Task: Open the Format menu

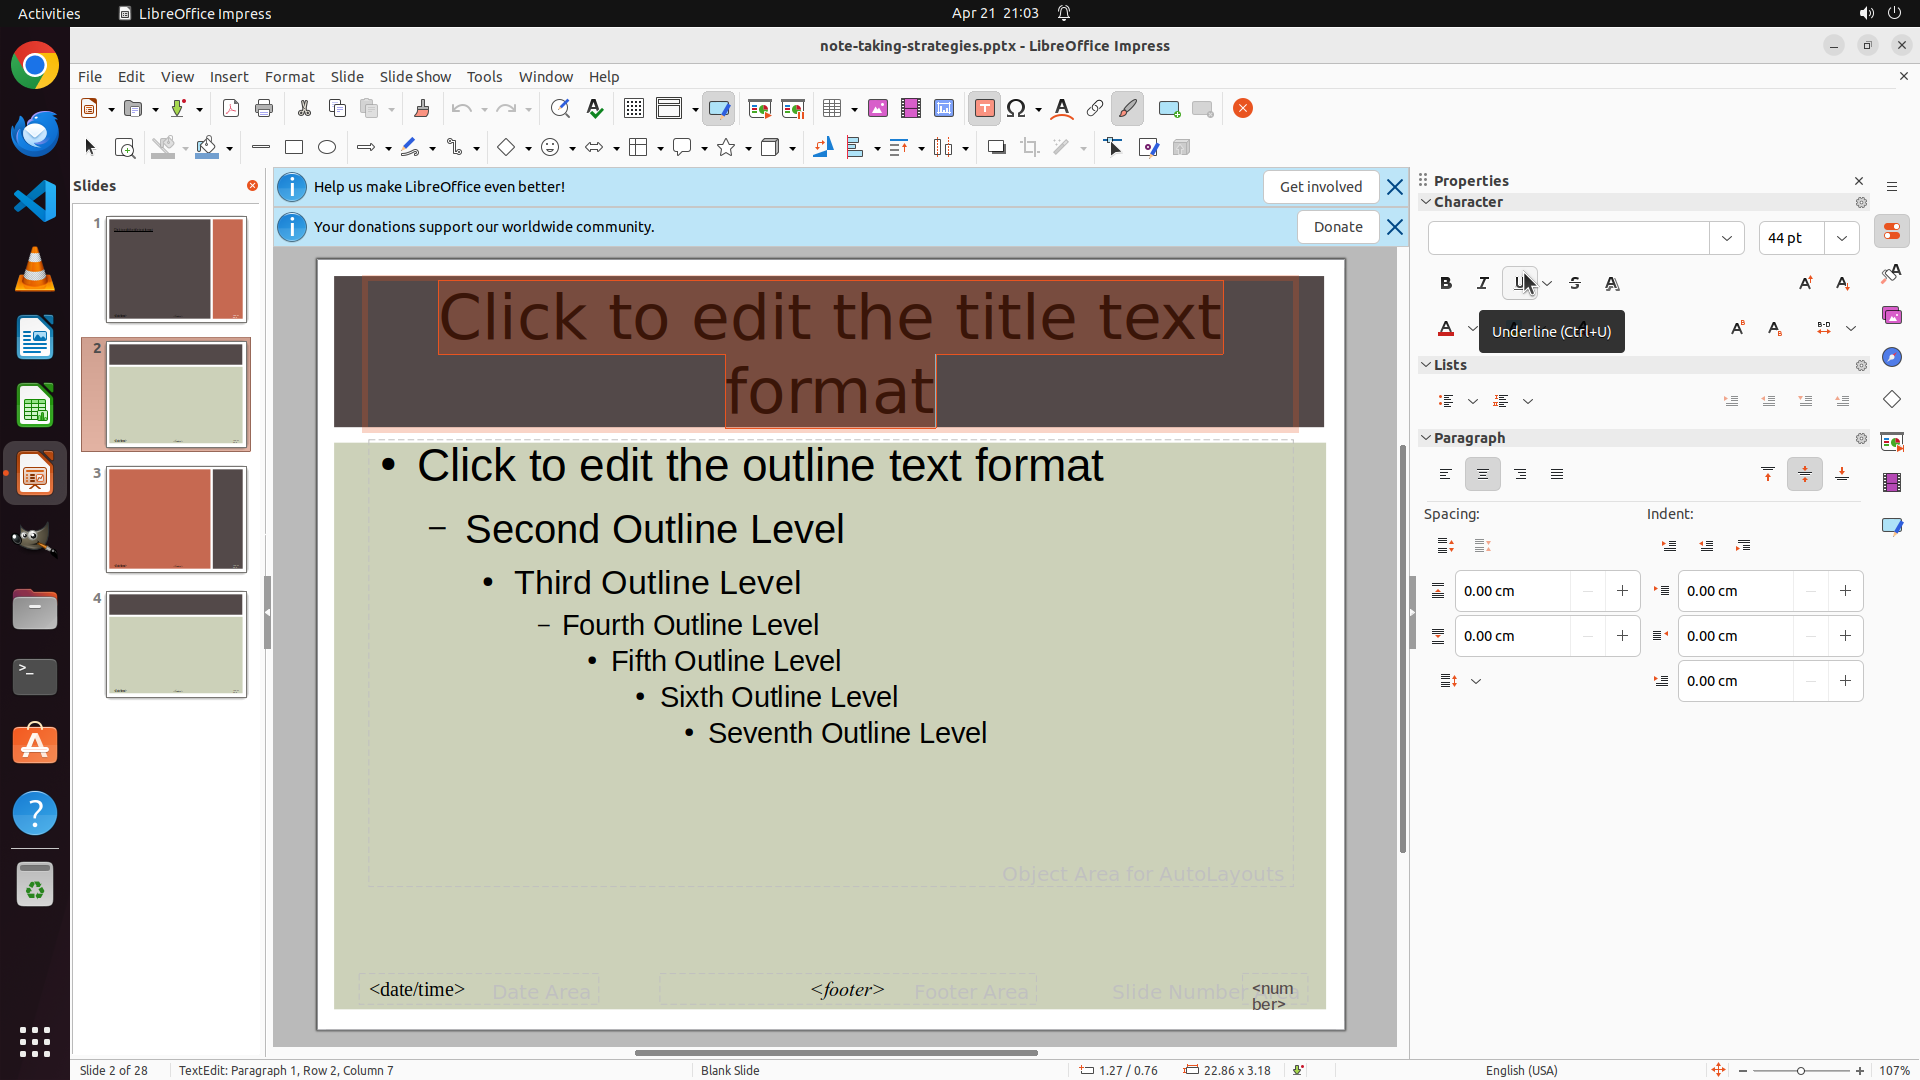Action: [289, 77]
